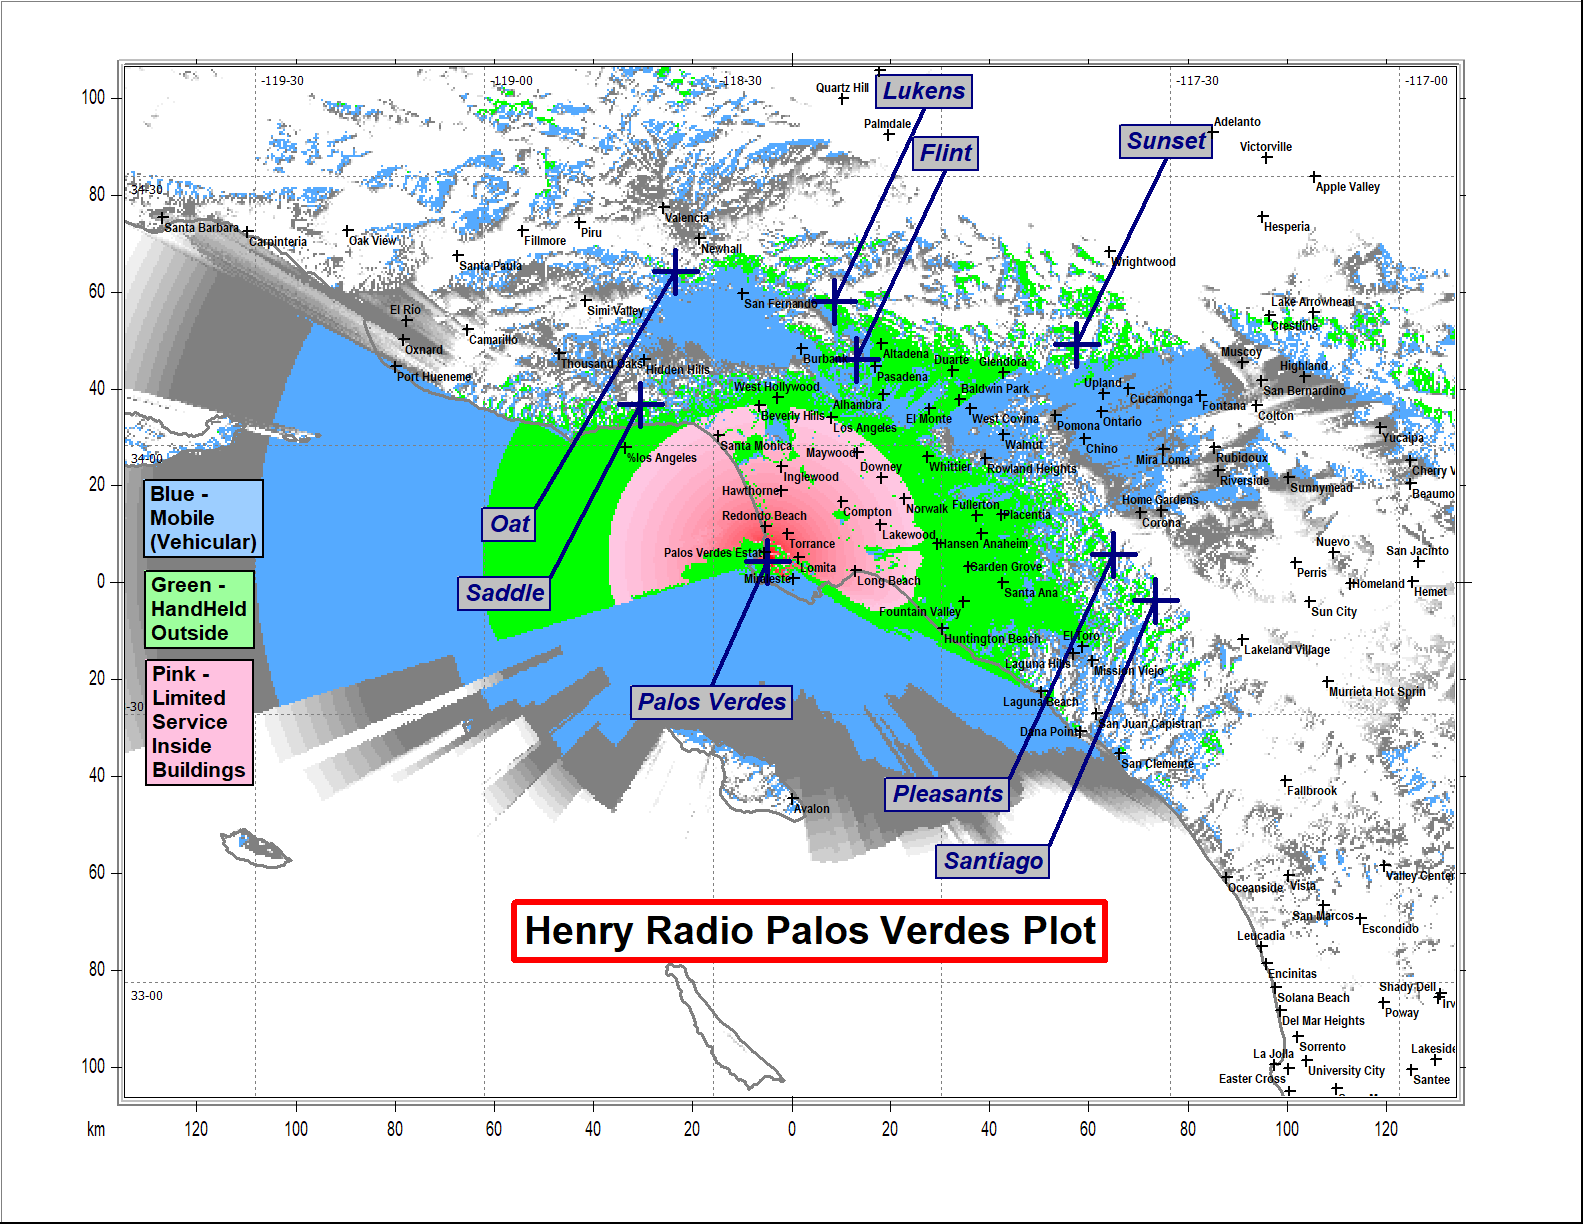The height and width of the screenshot is (1224, 1583).
Task: Click the Compton city label
Action: point(867,512)
